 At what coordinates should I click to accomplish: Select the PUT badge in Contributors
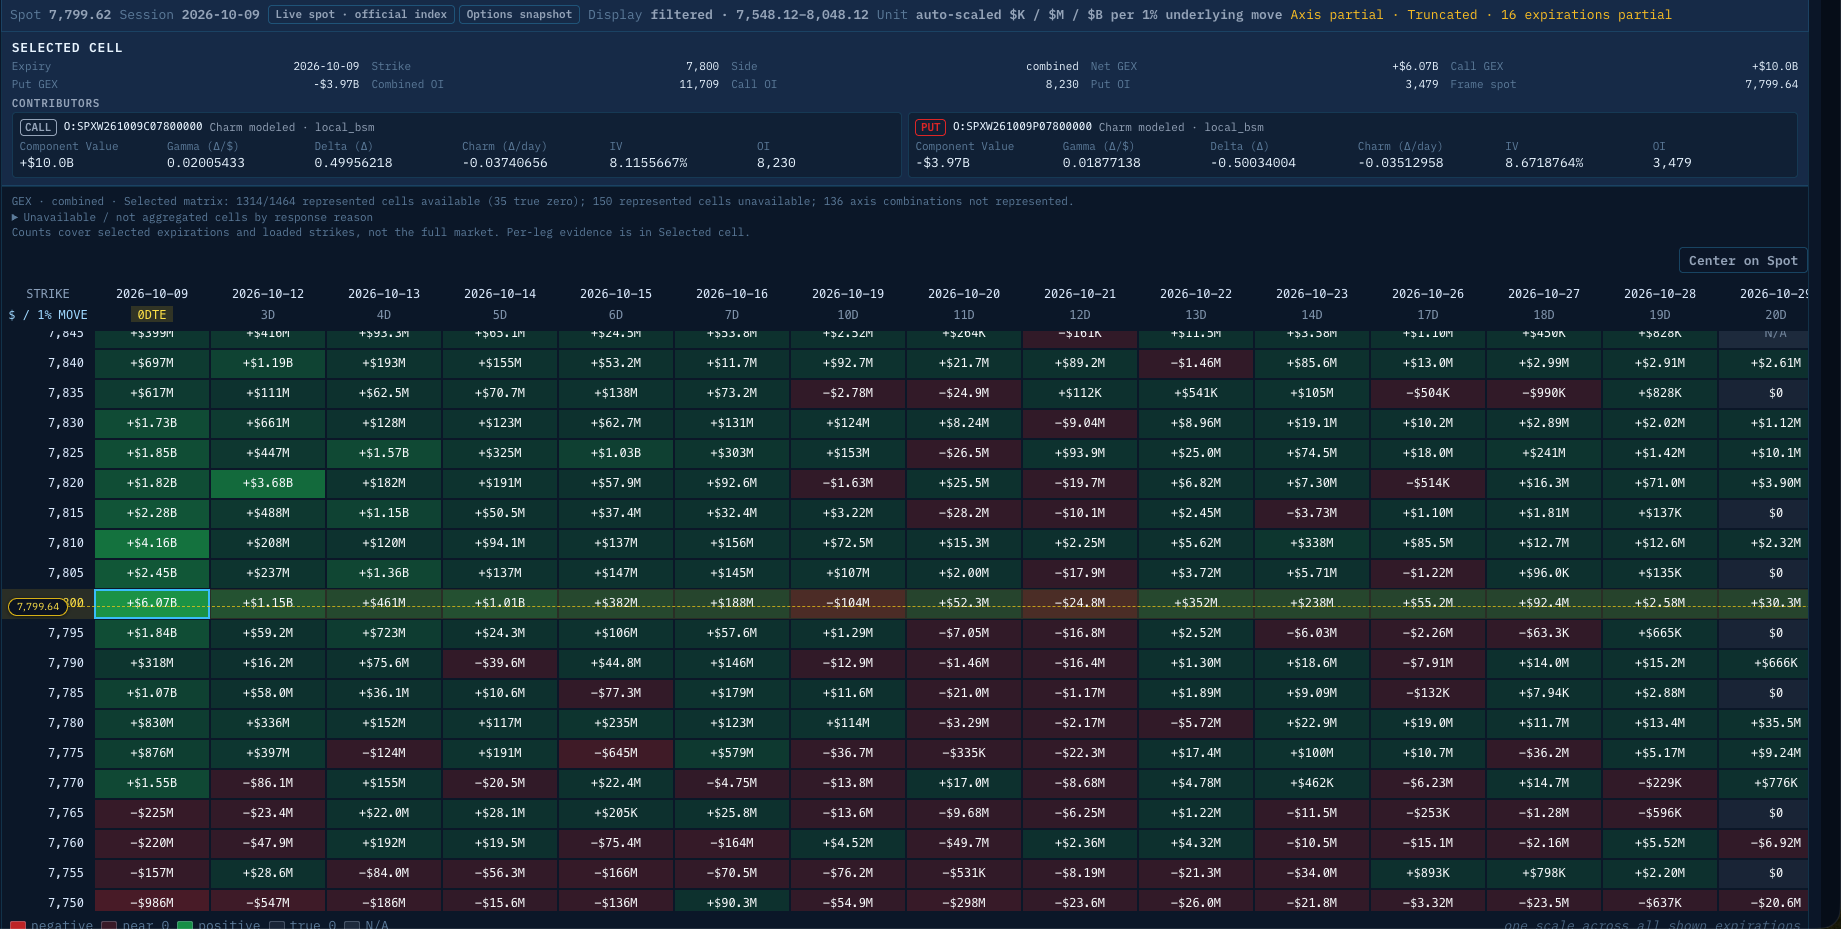930,127
